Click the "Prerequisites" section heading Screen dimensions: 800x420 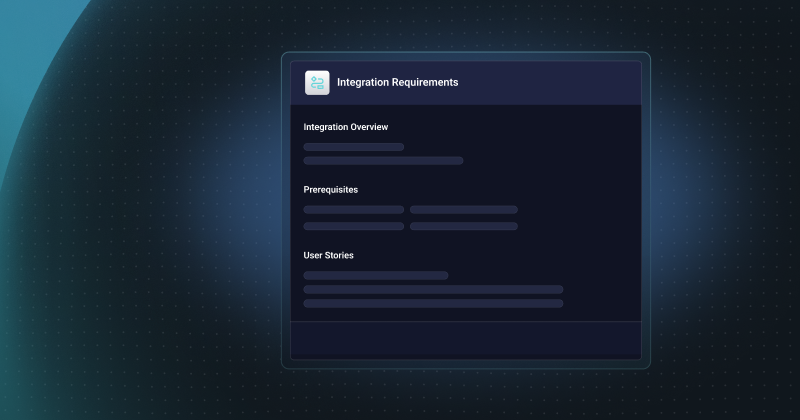[331, 190]
